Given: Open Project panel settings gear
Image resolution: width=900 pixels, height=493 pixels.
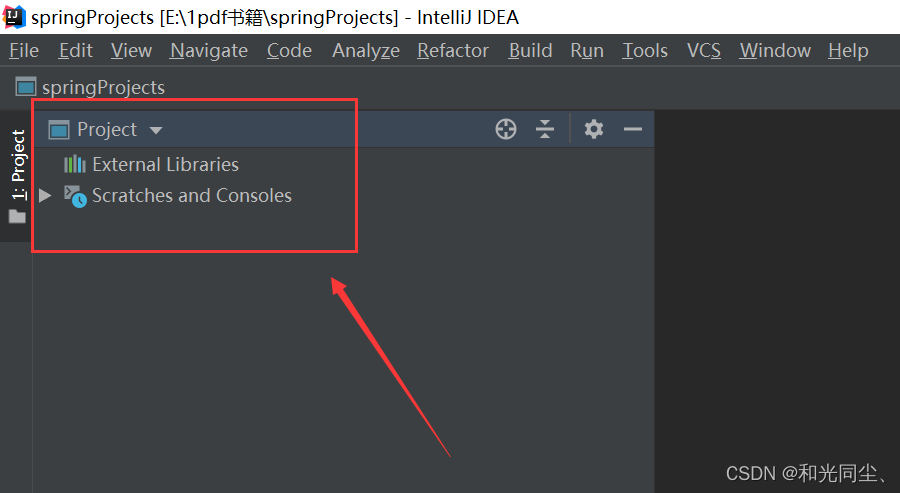Looking at the screenshot, I should click(594, 129).
